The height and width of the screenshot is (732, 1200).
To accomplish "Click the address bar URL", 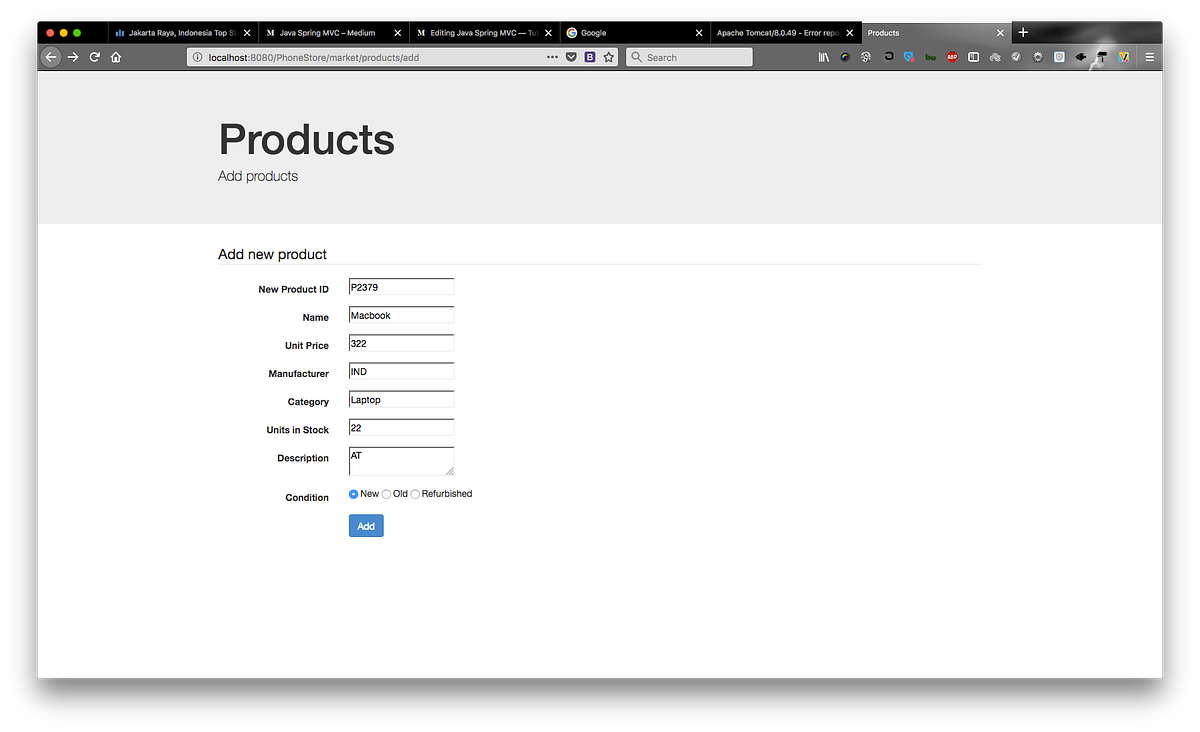I will [314, 57].
